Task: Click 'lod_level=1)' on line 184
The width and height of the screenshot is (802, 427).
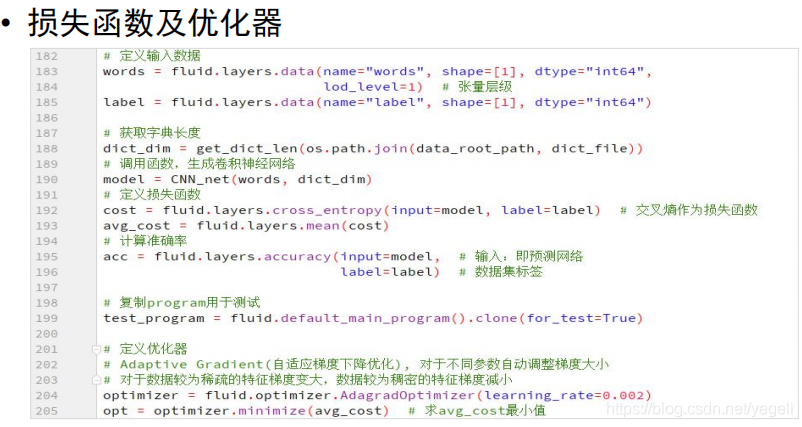Action: 373,87
